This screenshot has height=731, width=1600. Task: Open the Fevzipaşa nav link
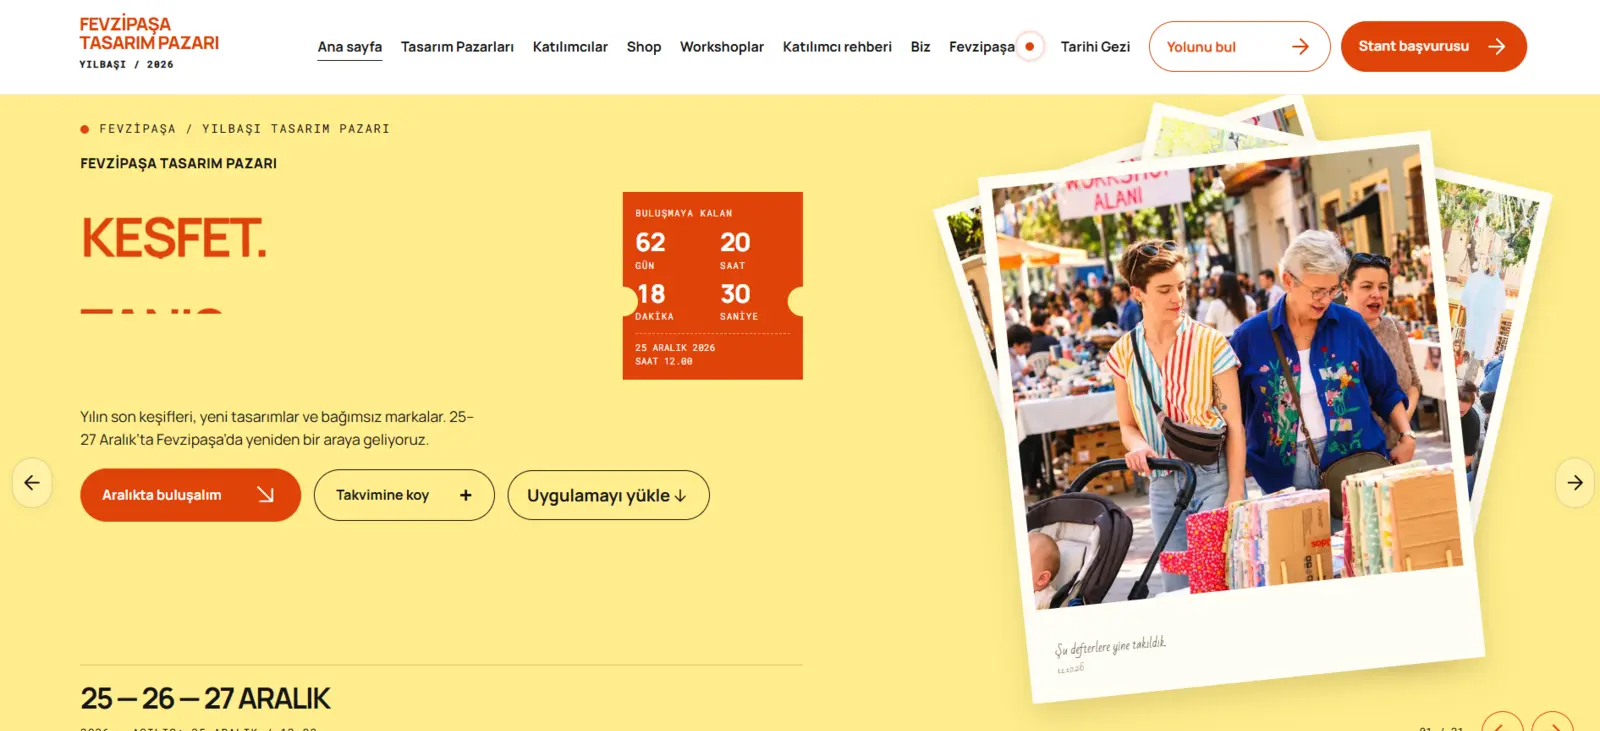click(982, 47)
